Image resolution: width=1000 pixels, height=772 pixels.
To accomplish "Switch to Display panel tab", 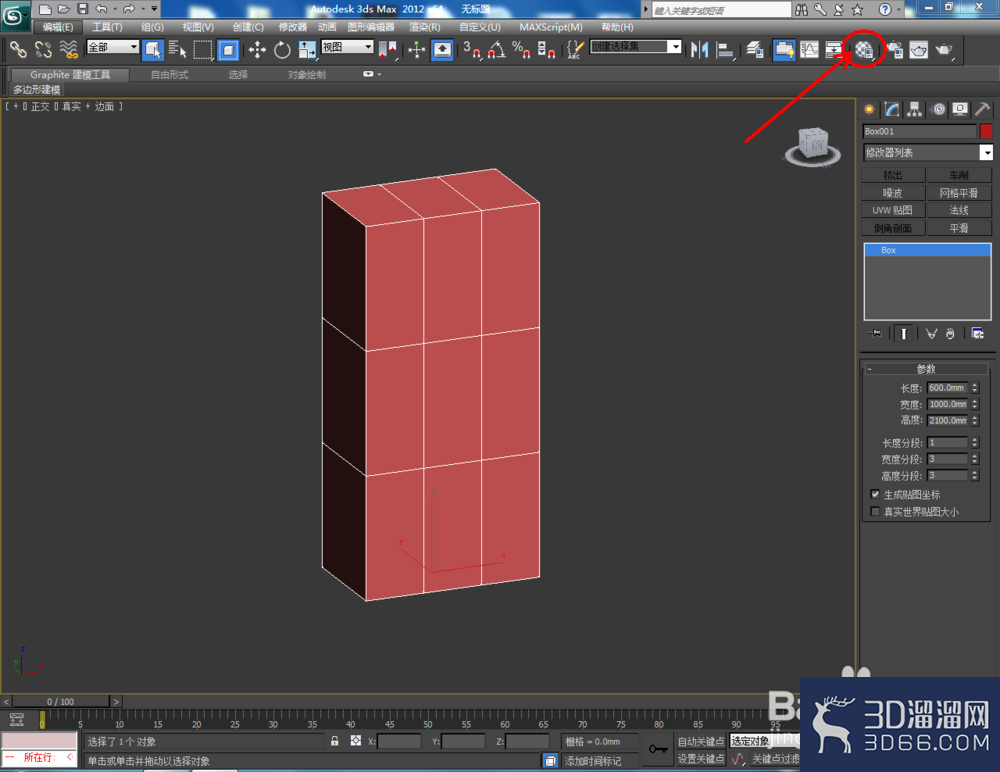I will click(x=960, y=110).
